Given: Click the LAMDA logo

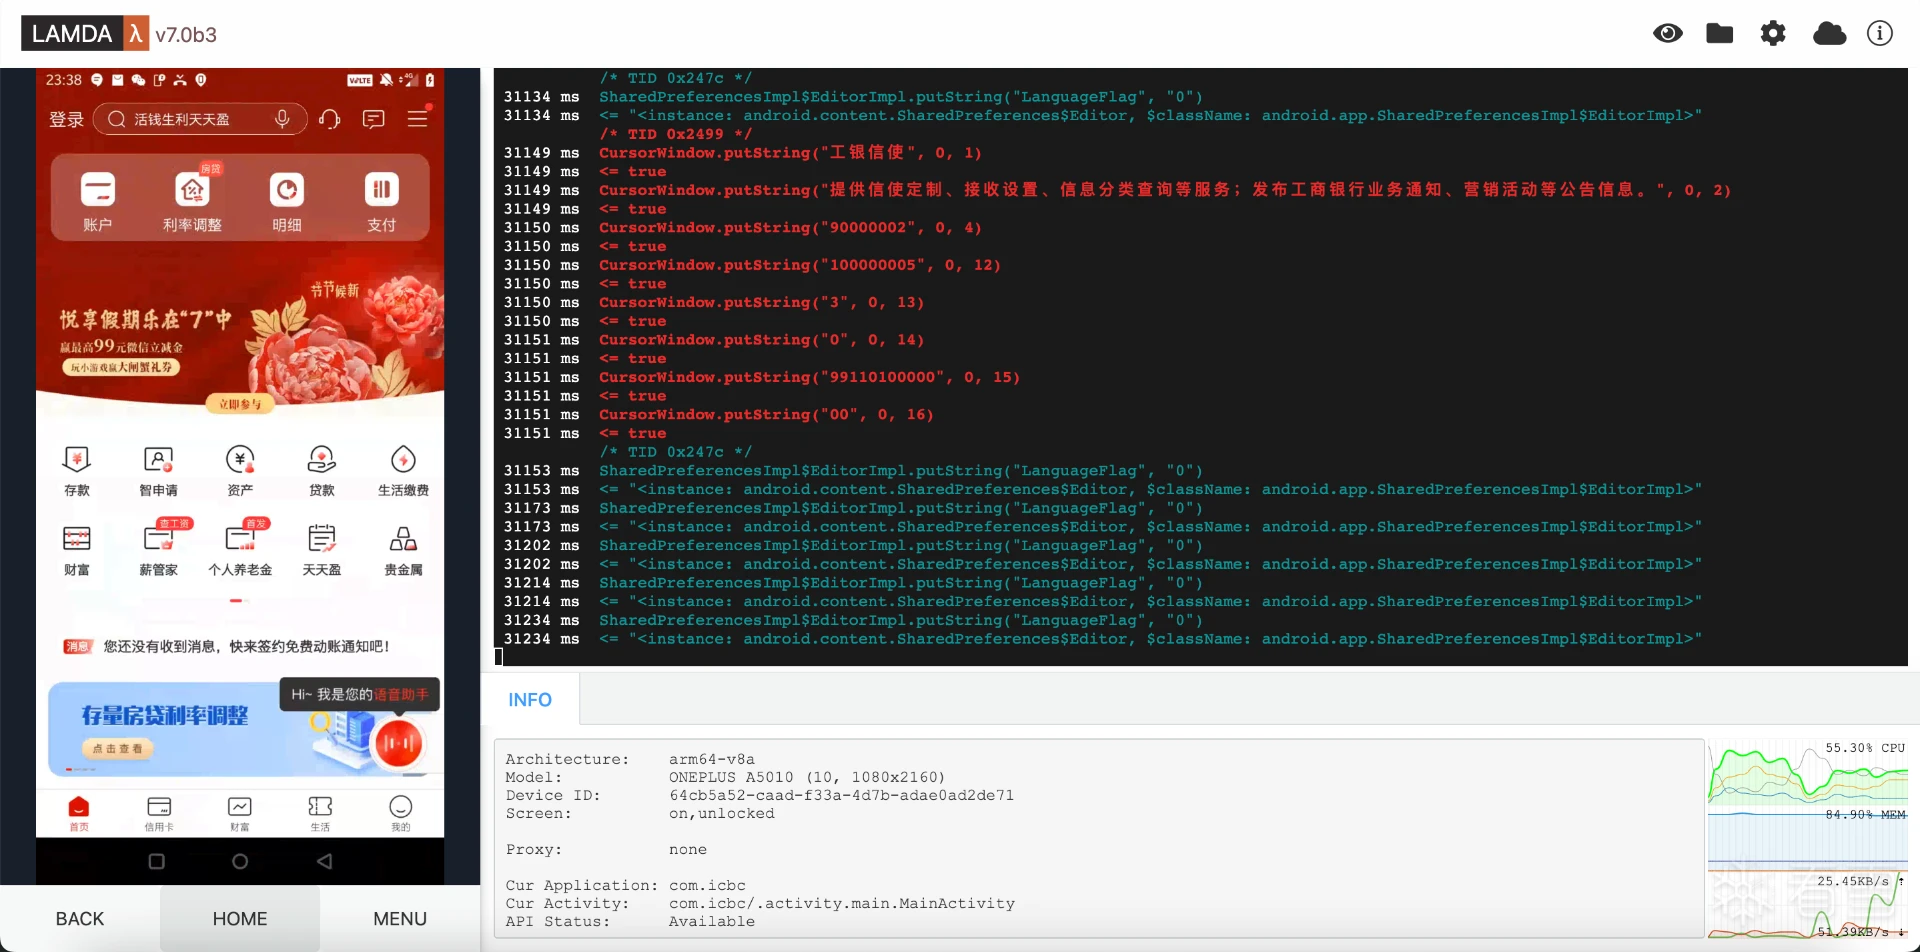Looking at the screenshot, I should click(85, 34).
